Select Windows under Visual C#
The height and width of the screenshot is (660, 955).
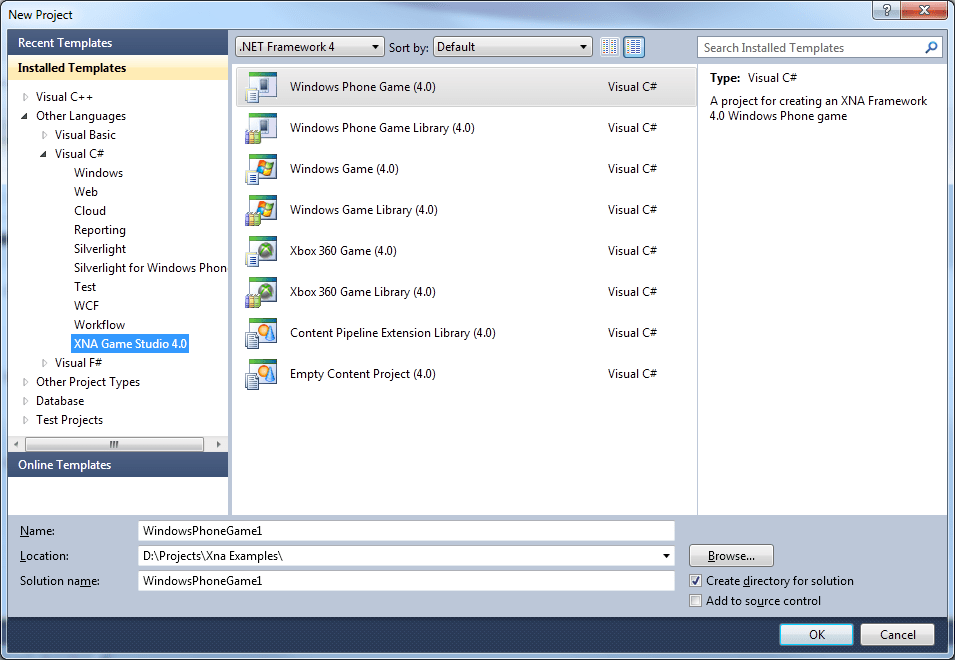[x=99, y=173]
